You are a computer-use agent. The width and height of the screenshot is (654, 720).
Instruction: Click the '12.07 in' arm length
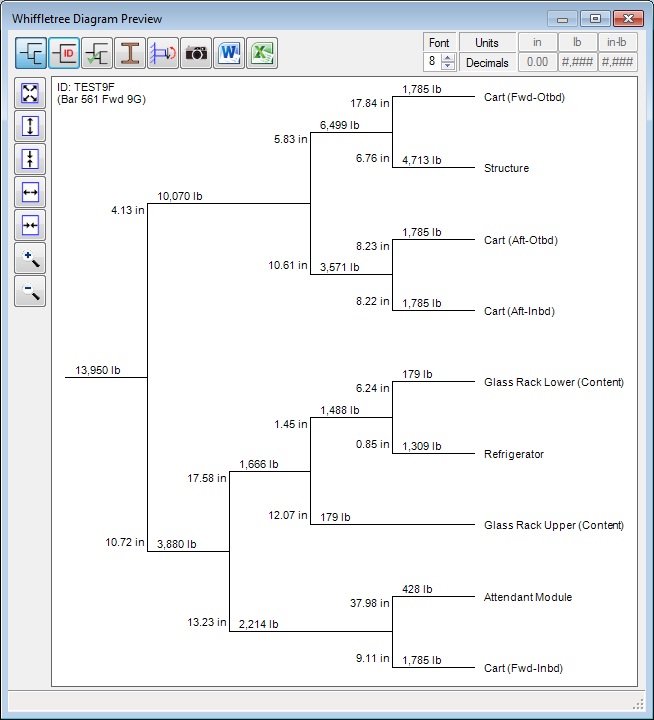tap(288, 515)
